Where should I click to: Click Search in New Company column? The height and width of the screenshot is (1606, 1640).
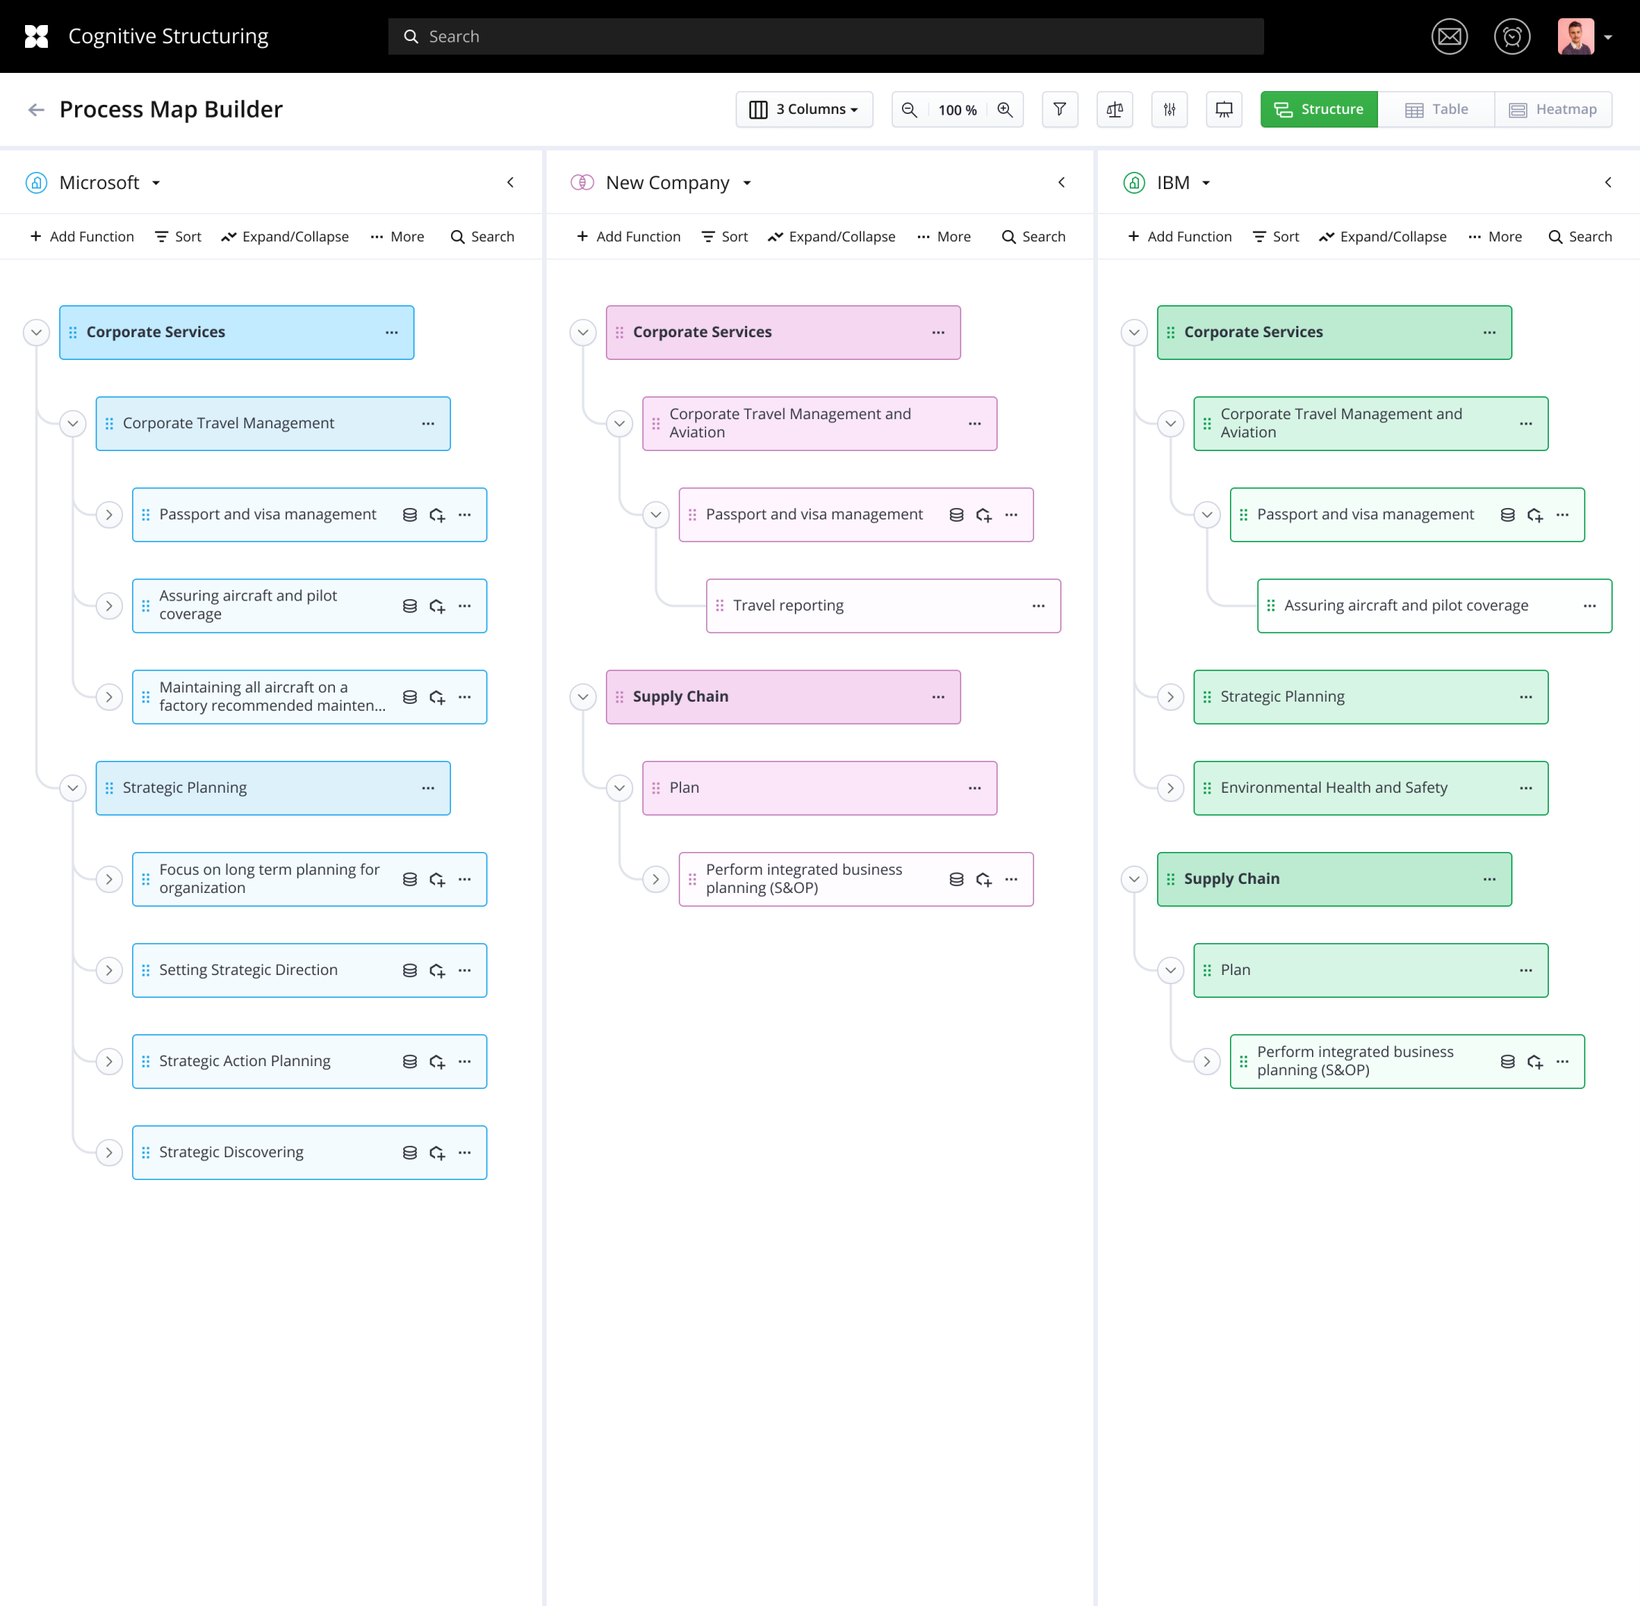pyautogui.click(x=1033, y=237)
